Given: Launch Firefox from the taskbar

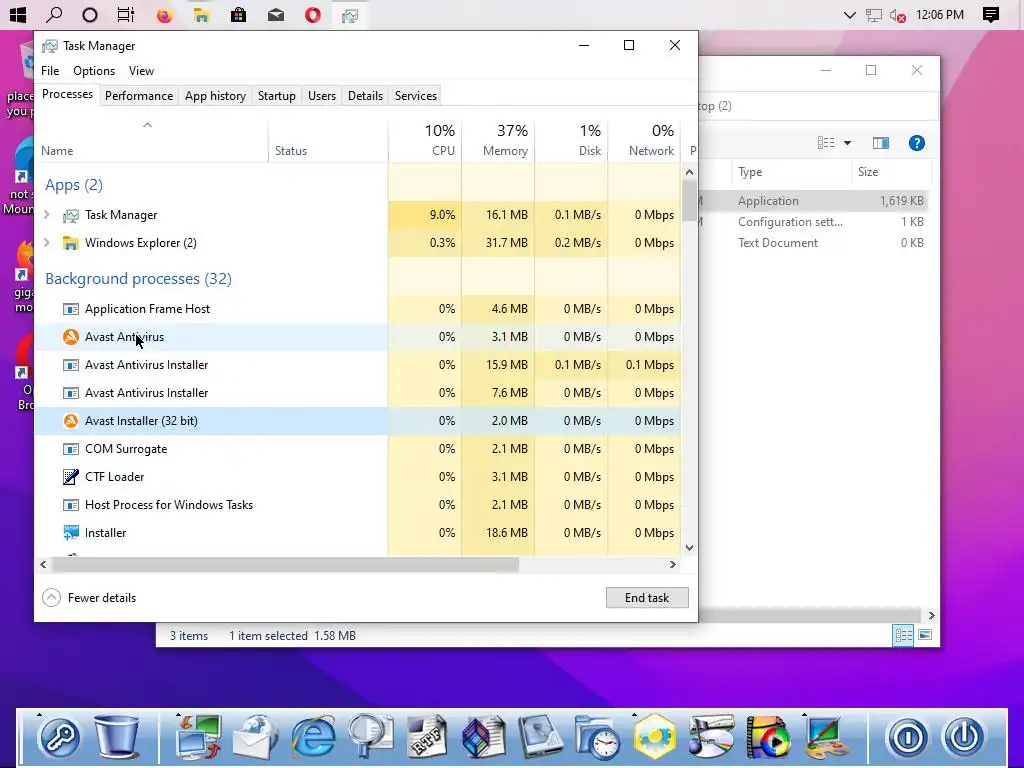Looking at the screenshot, I should [x=165, y=15].
